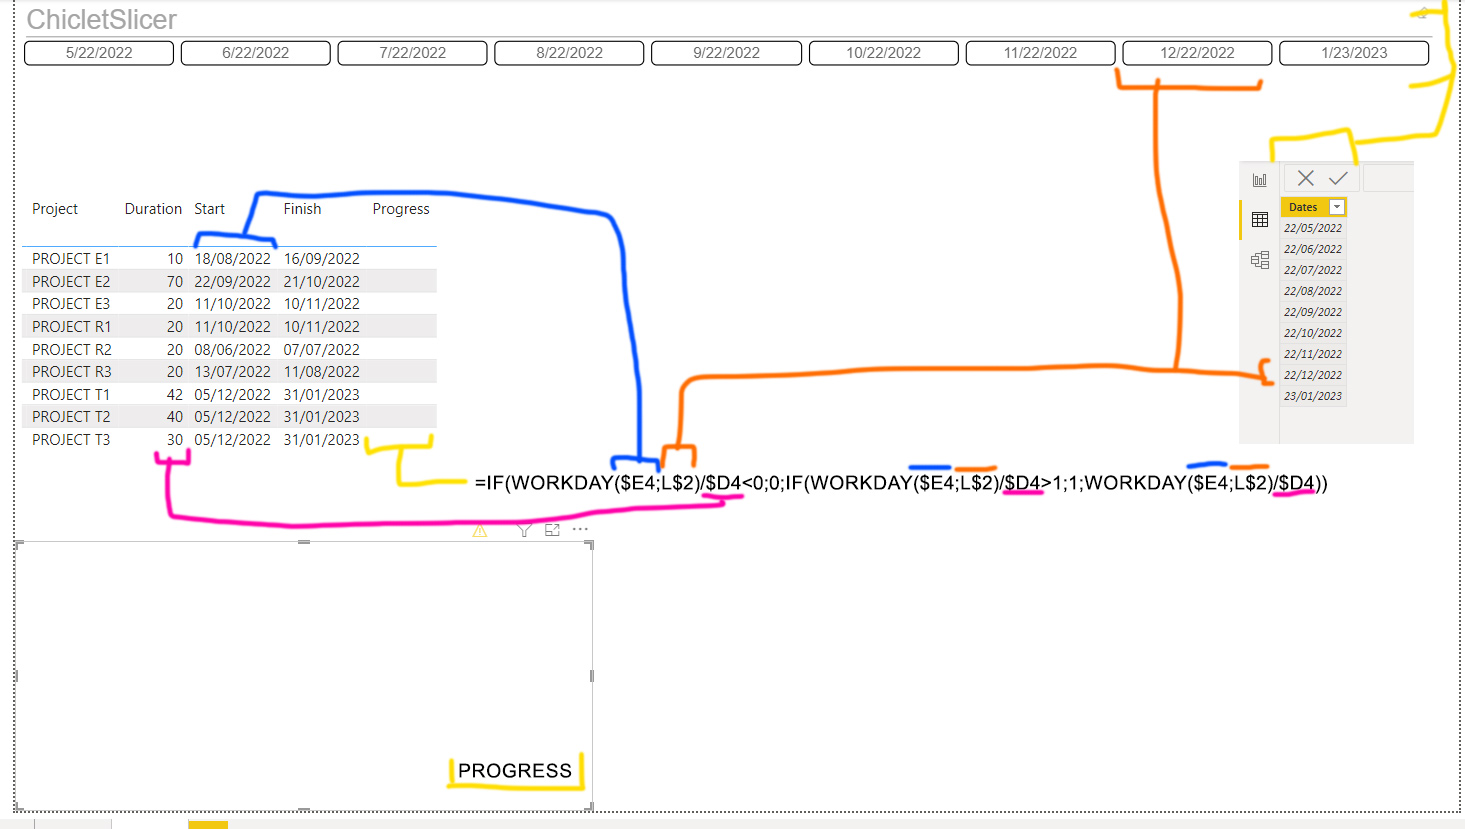Select the 1/23/2023 chiclet

[1355, 53]
